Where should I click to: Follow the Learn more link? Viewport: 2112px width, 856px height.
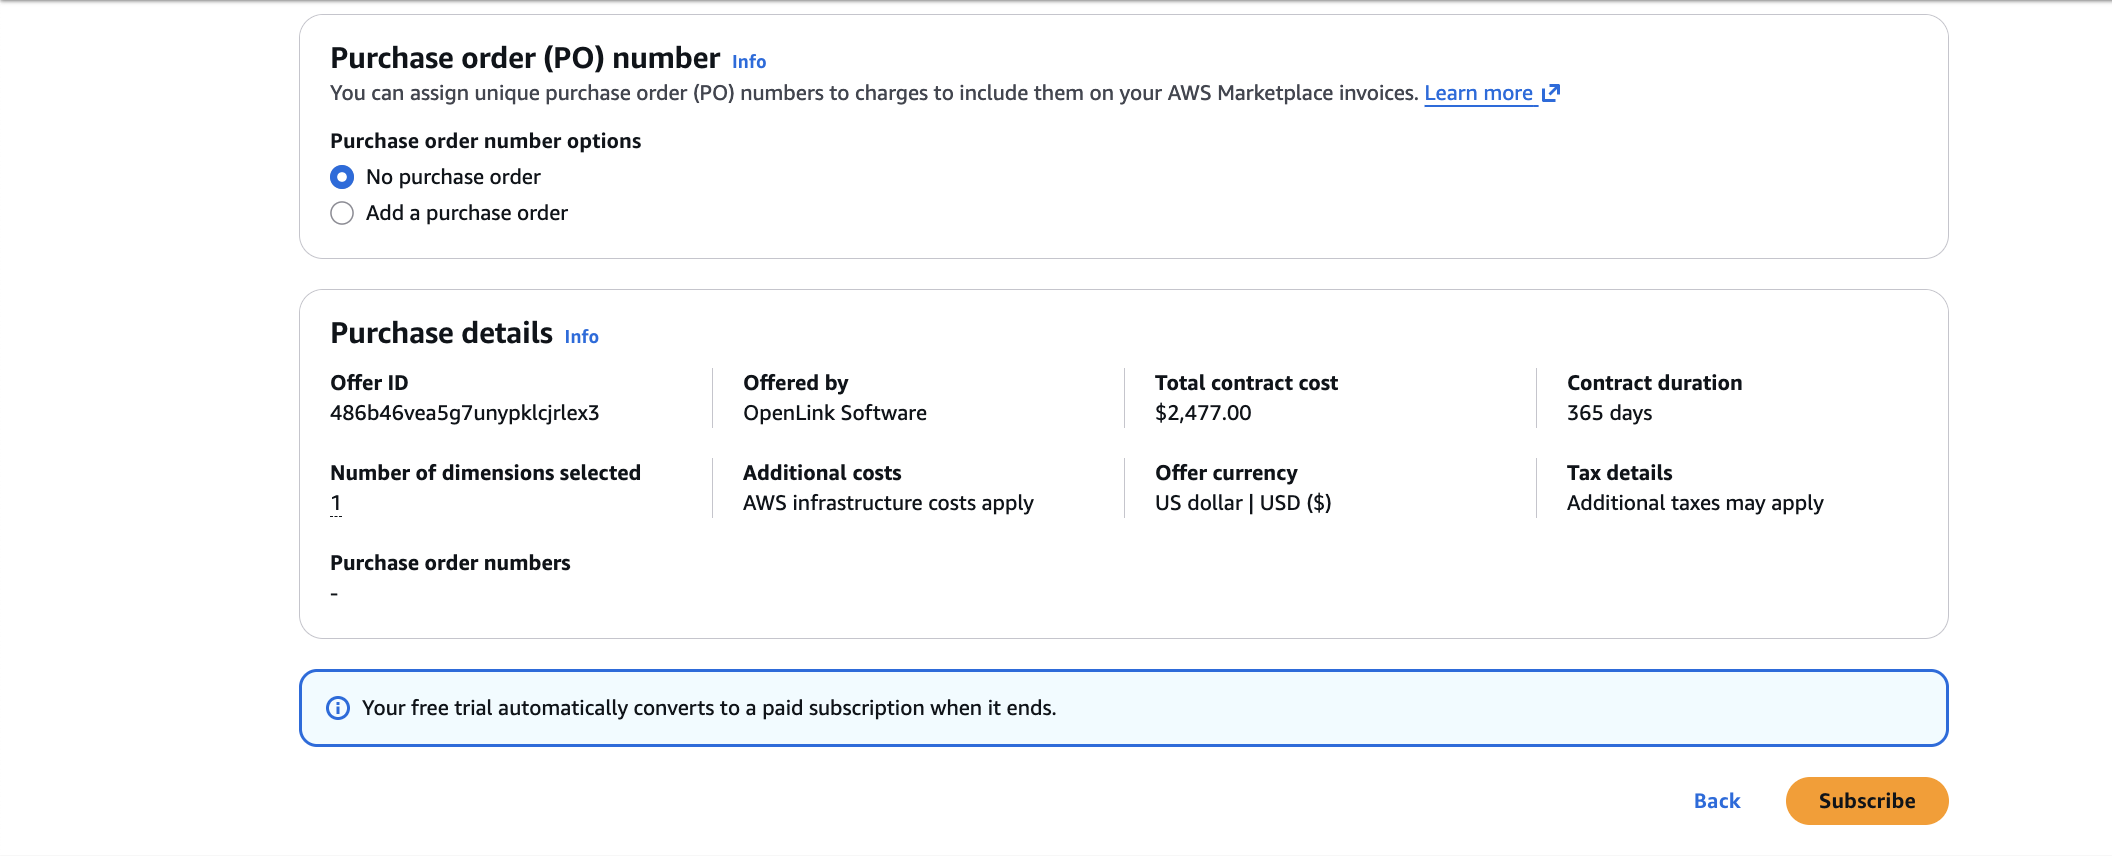[1478, 93]
